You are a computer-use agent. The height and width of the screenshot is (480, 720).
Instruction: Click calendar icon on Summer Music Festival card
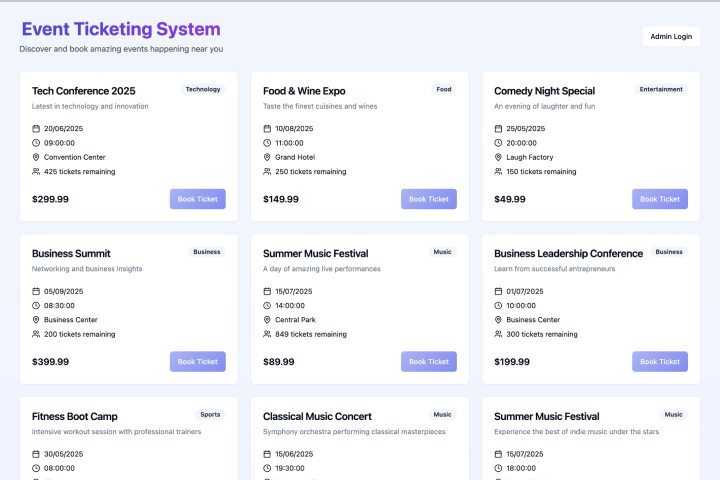[267, 292]
